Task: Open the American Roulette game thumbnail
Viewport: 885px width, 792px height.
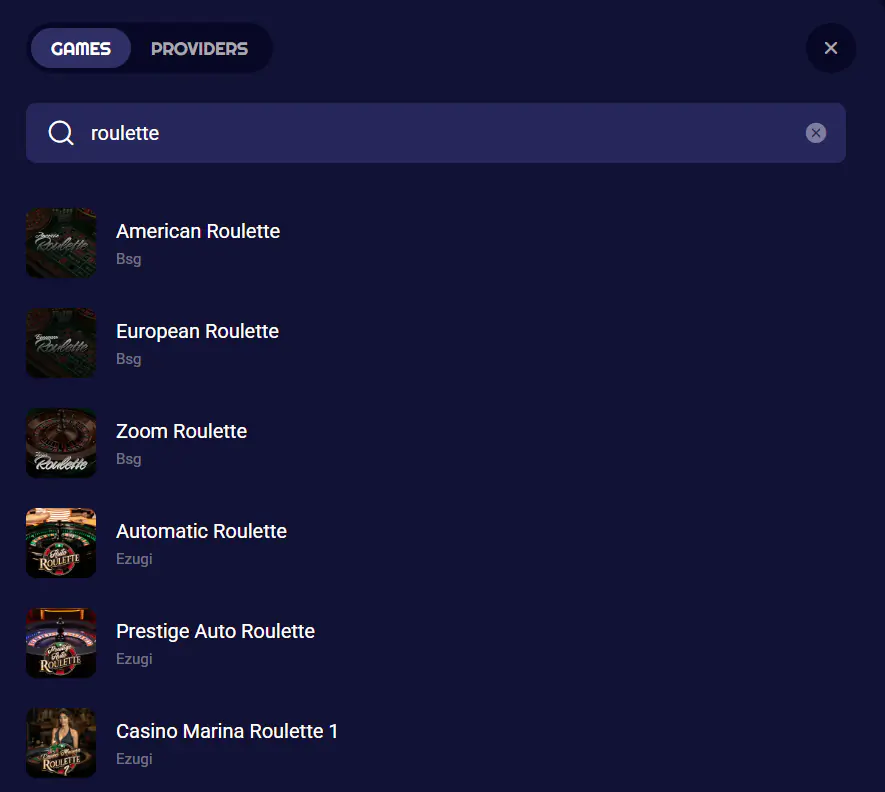Action: tap(61, 243)
